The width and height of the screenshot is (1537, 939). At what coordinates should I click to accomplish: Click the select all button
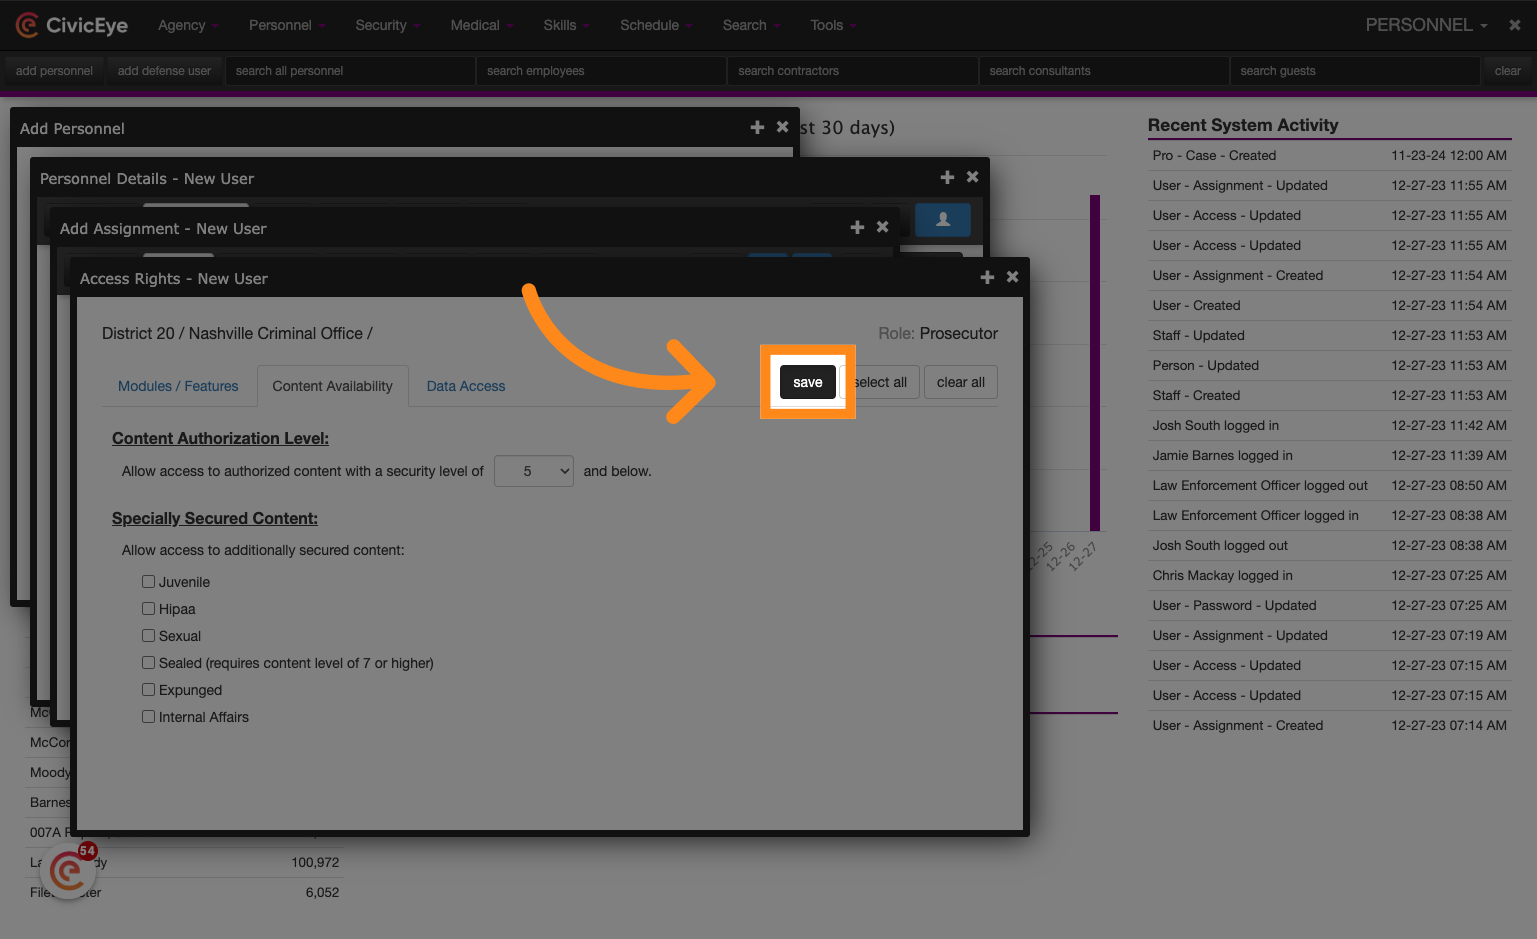point(881,382)
